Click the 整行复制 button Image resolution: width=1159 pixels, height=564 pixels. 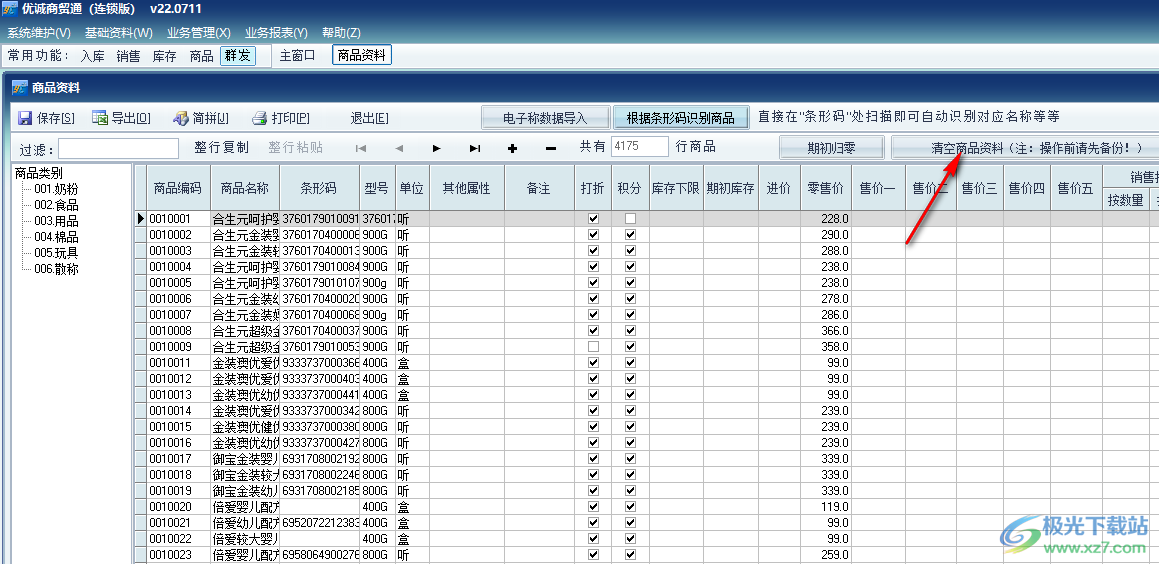222,147
